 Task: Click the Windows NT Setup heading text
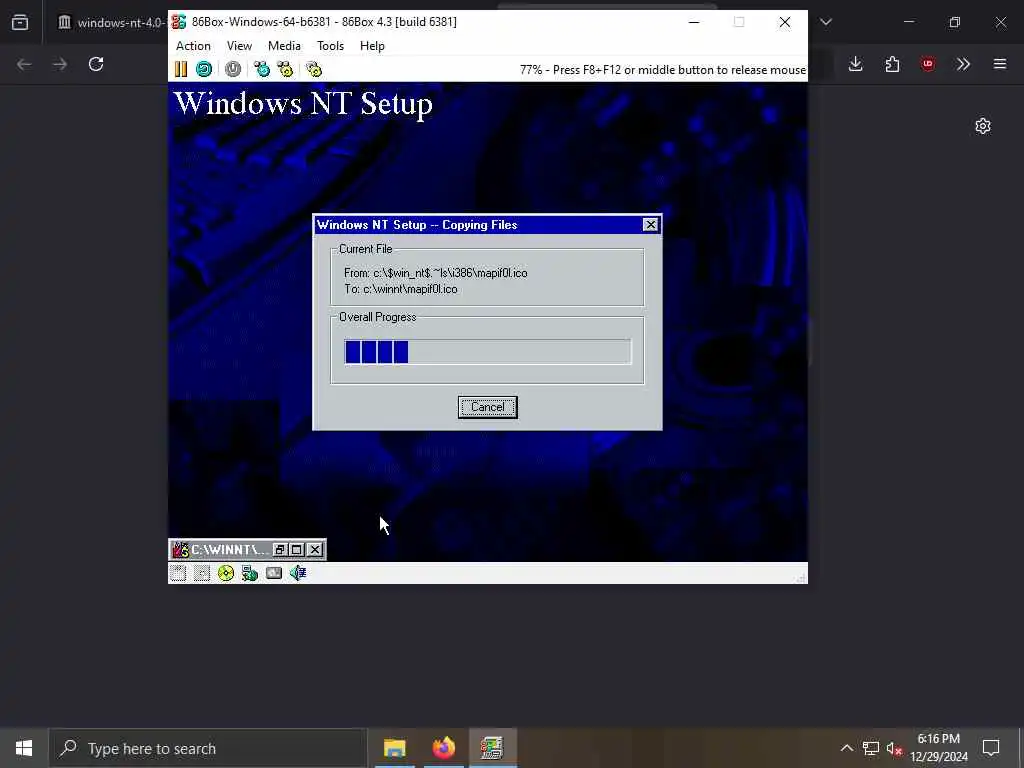pos(303,104)
